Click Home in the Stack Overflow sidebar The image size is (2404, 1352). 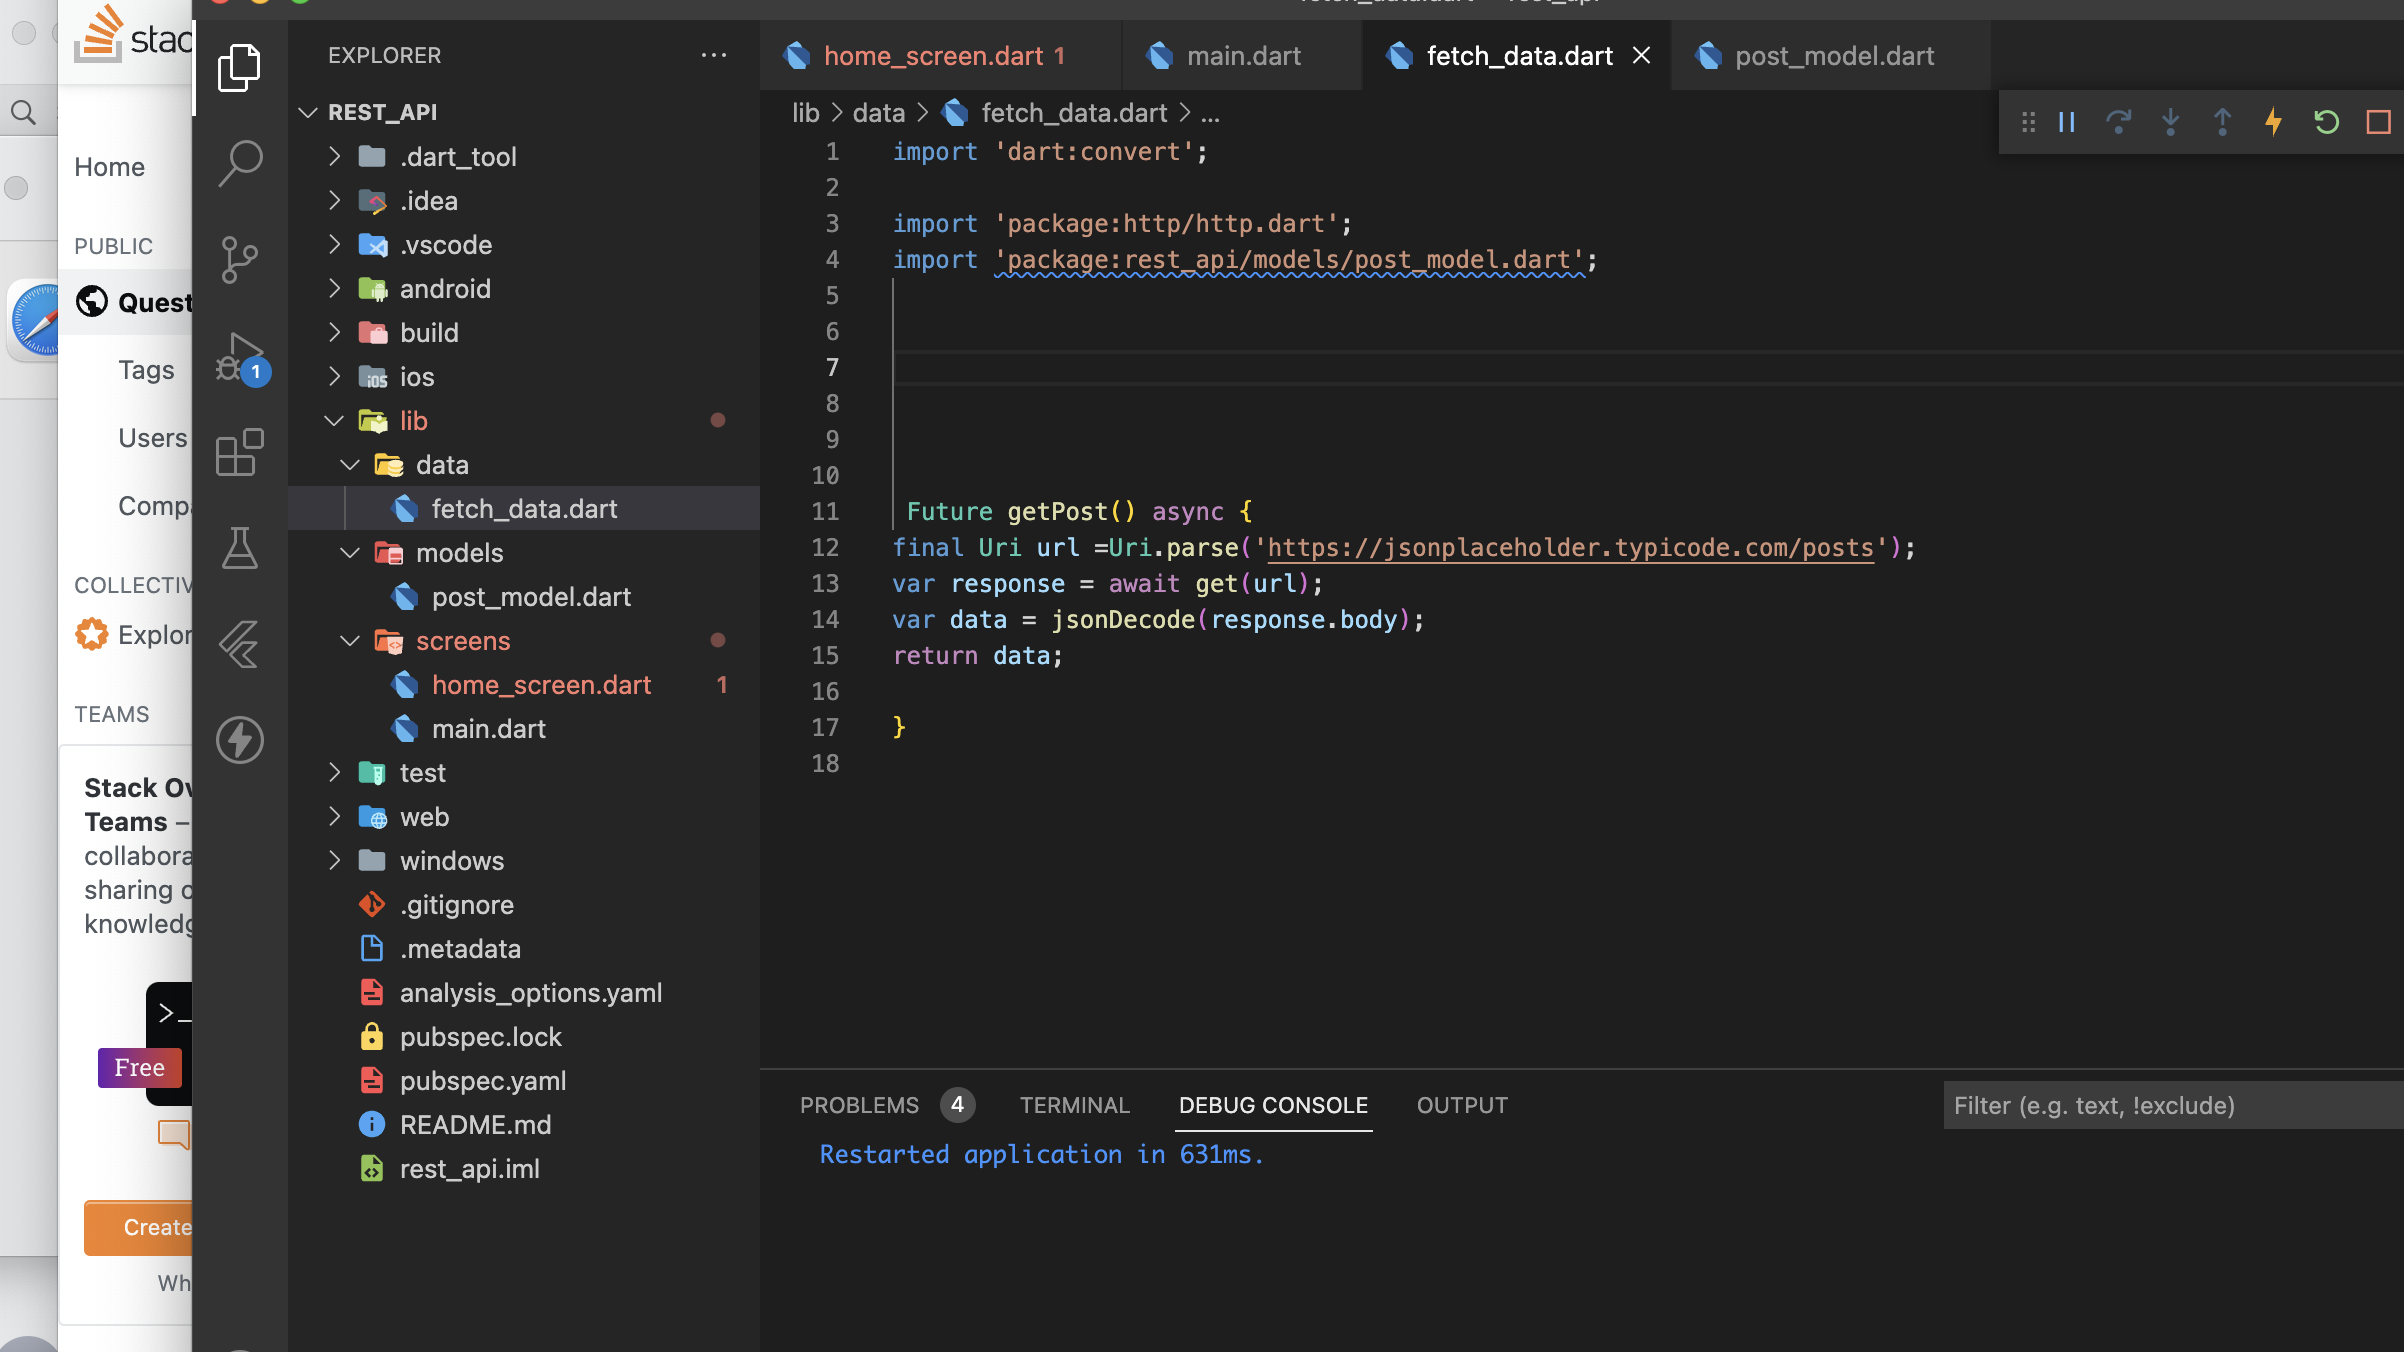[x=109, y=167]
